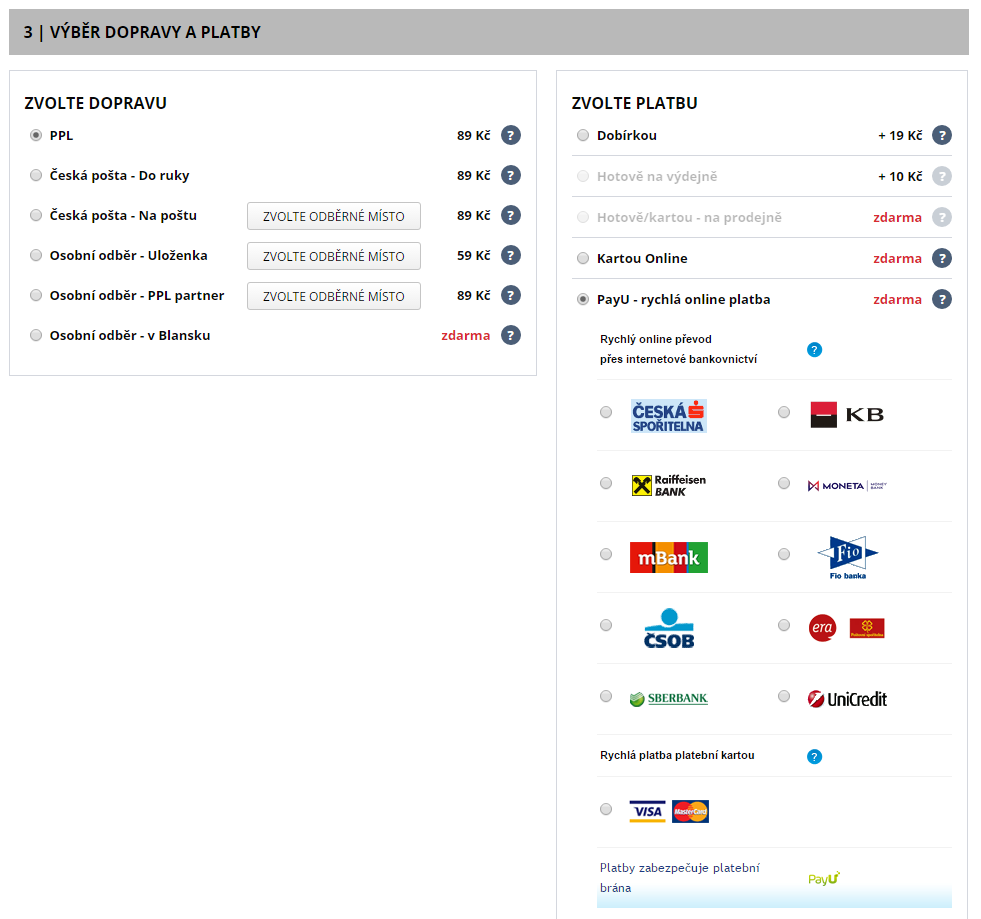Viewport: 981px width, 919px height.
Task: Pick Moneta bank radio button
Action: [783, 483]
